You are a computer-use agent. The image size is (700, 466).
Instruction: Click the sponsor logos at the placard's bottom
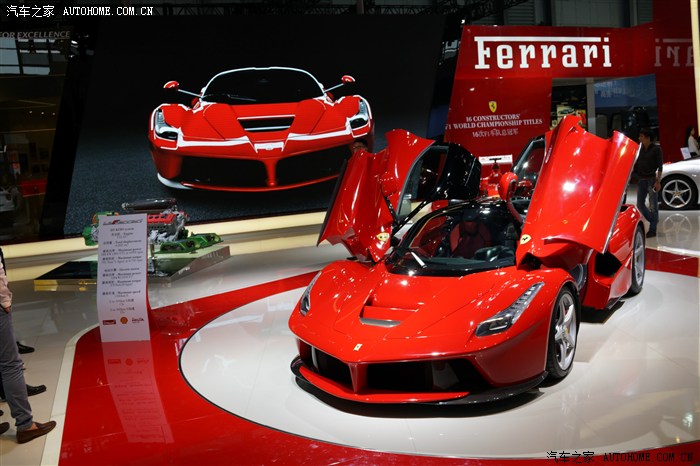(123, 321)
